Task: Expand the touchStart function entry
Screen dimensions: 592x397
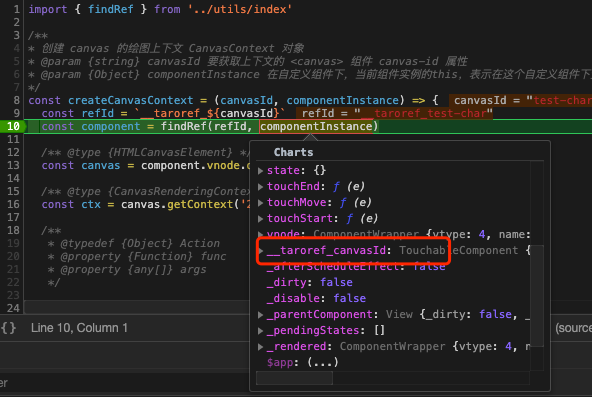Action: point(261,219)
